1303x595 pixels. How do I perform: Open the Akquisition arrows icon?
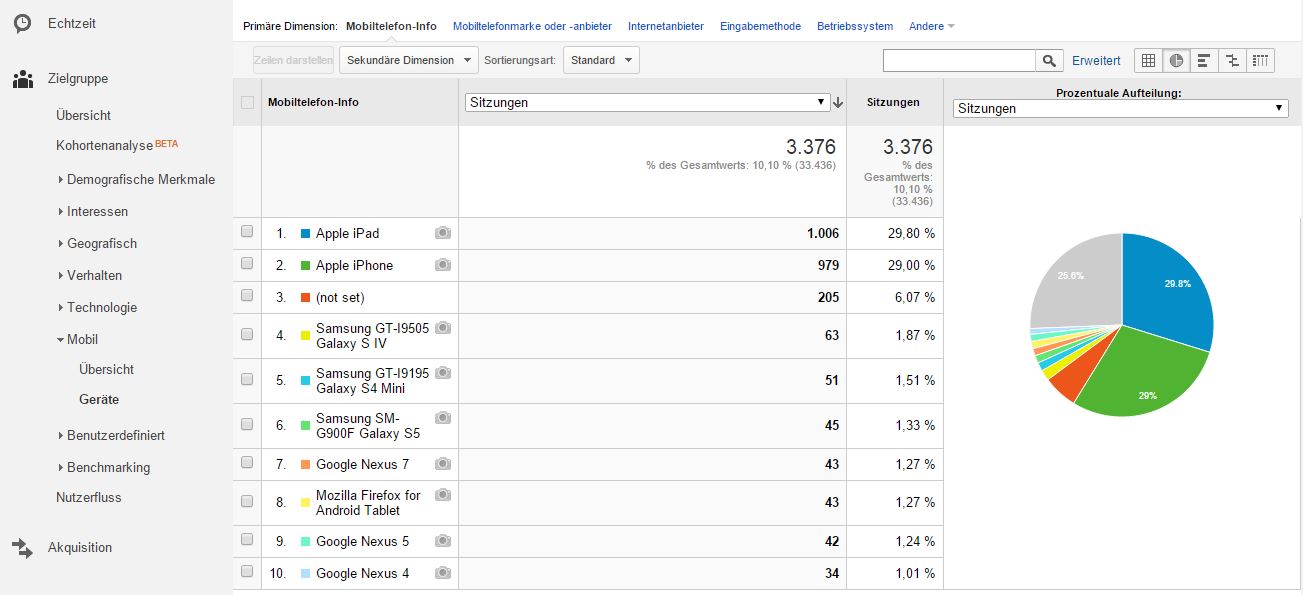coord(22,547)
